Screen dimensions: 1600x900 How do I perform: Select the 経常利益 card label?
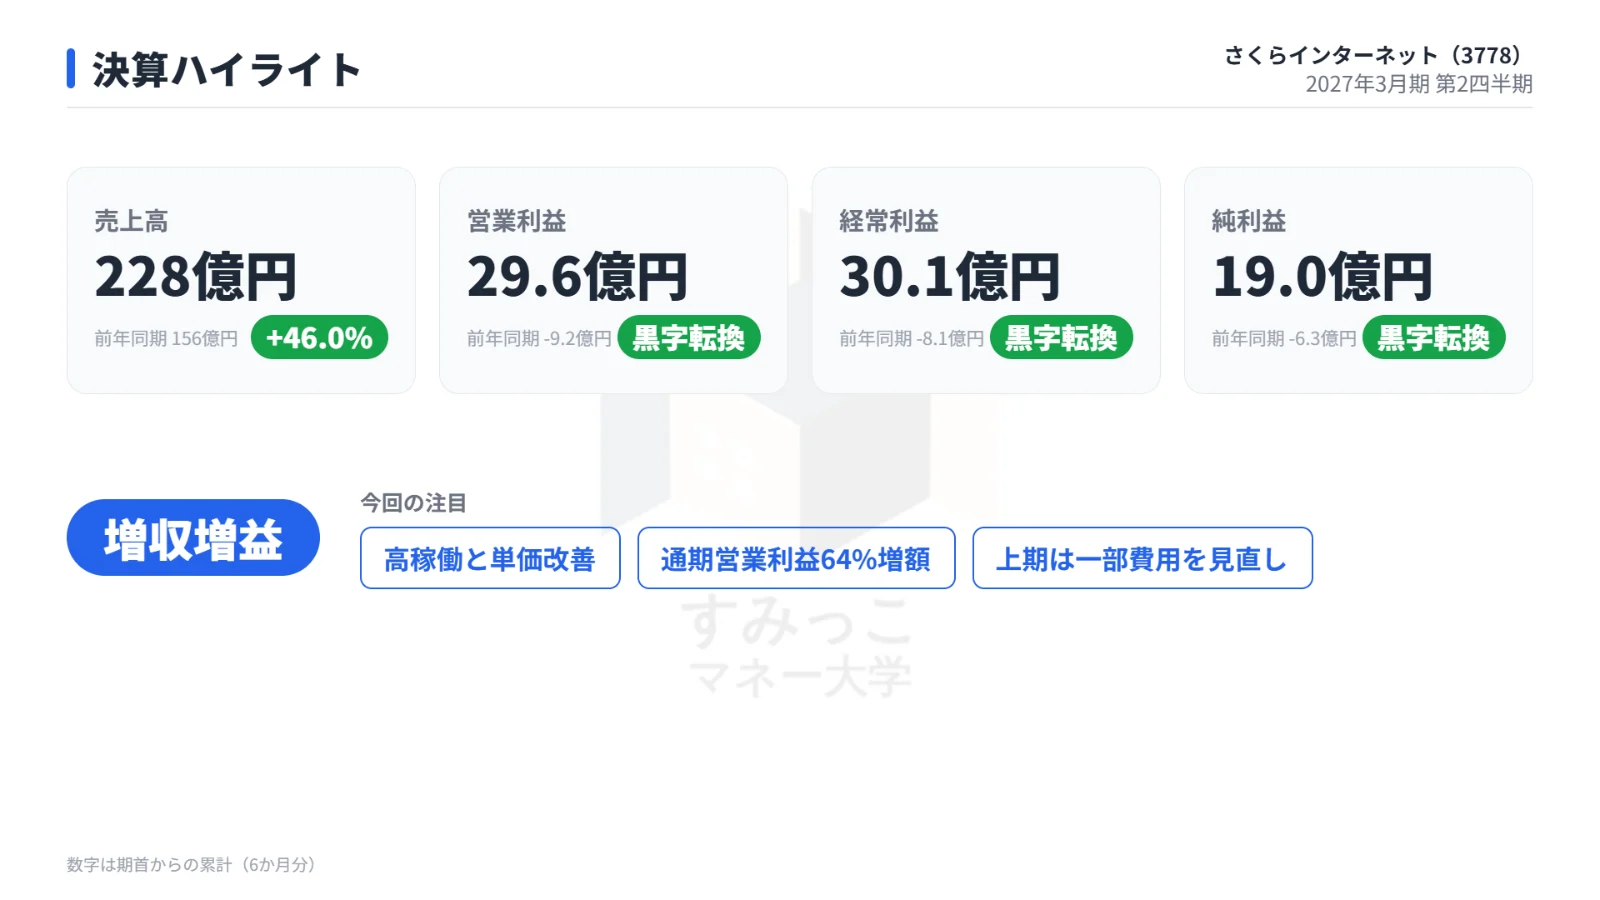(x=889, y=221)
